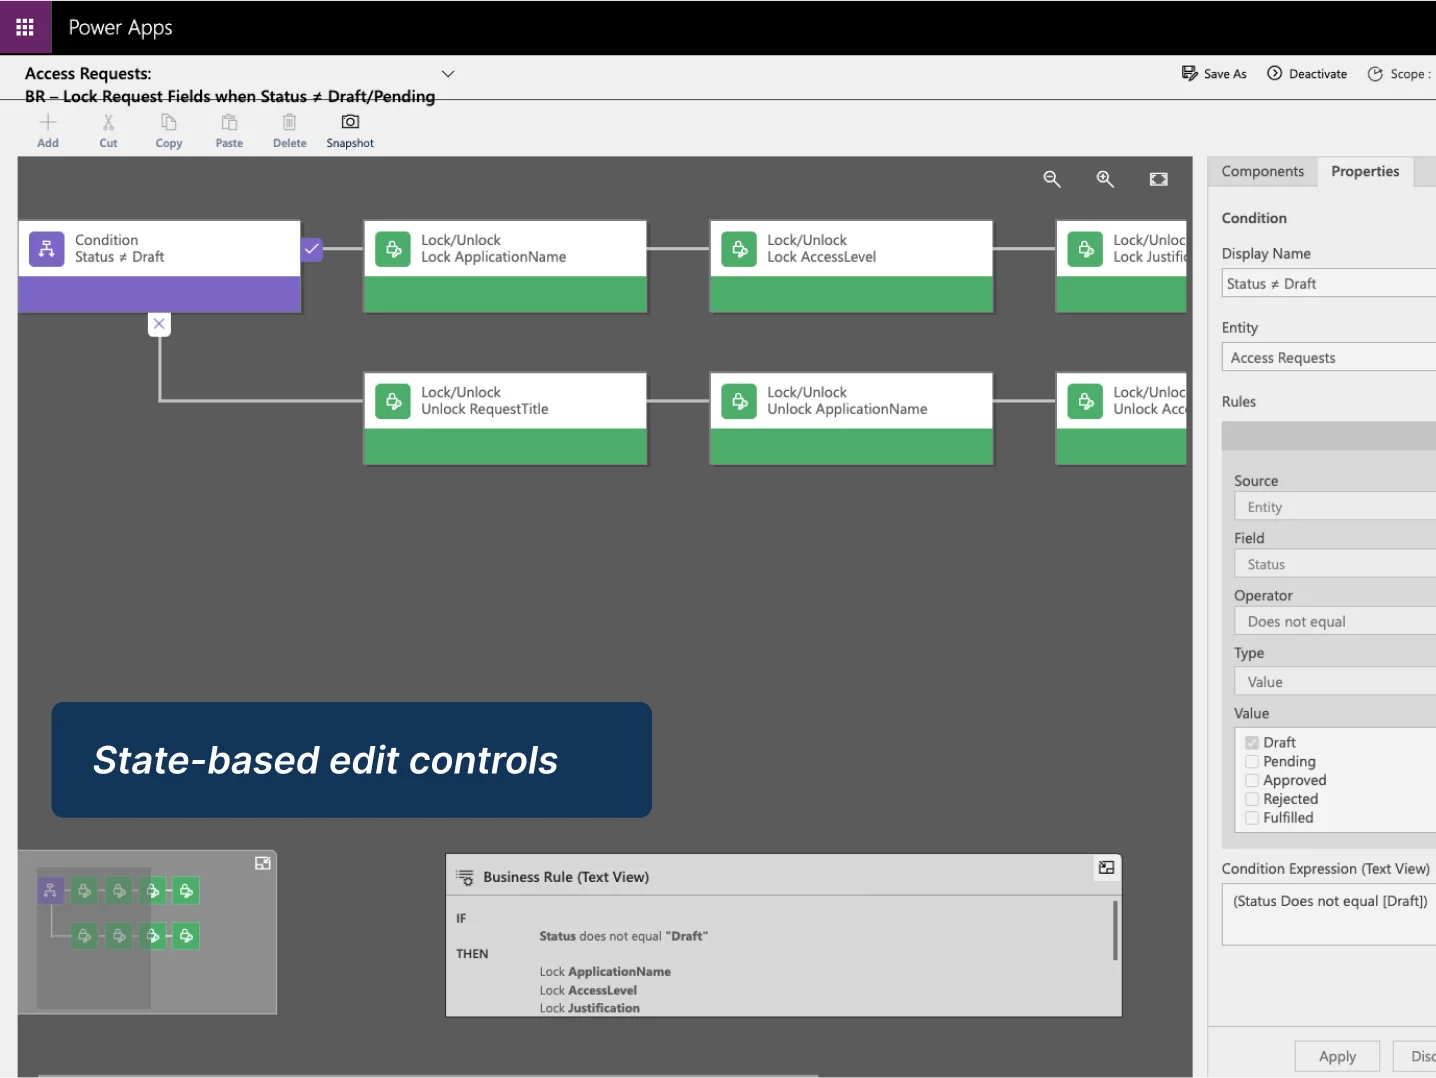
Task: Click the Add plus toolbar icon
Action: tap(48, 122)
